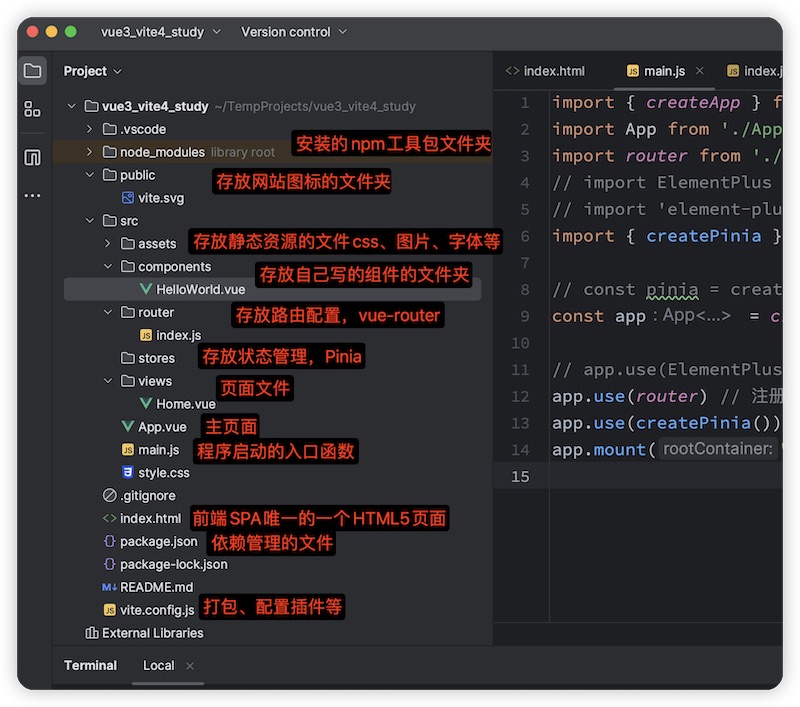Show more tool windows ellipsis
The width and height of the screenshot is (800, 707).
click(33, 195)
